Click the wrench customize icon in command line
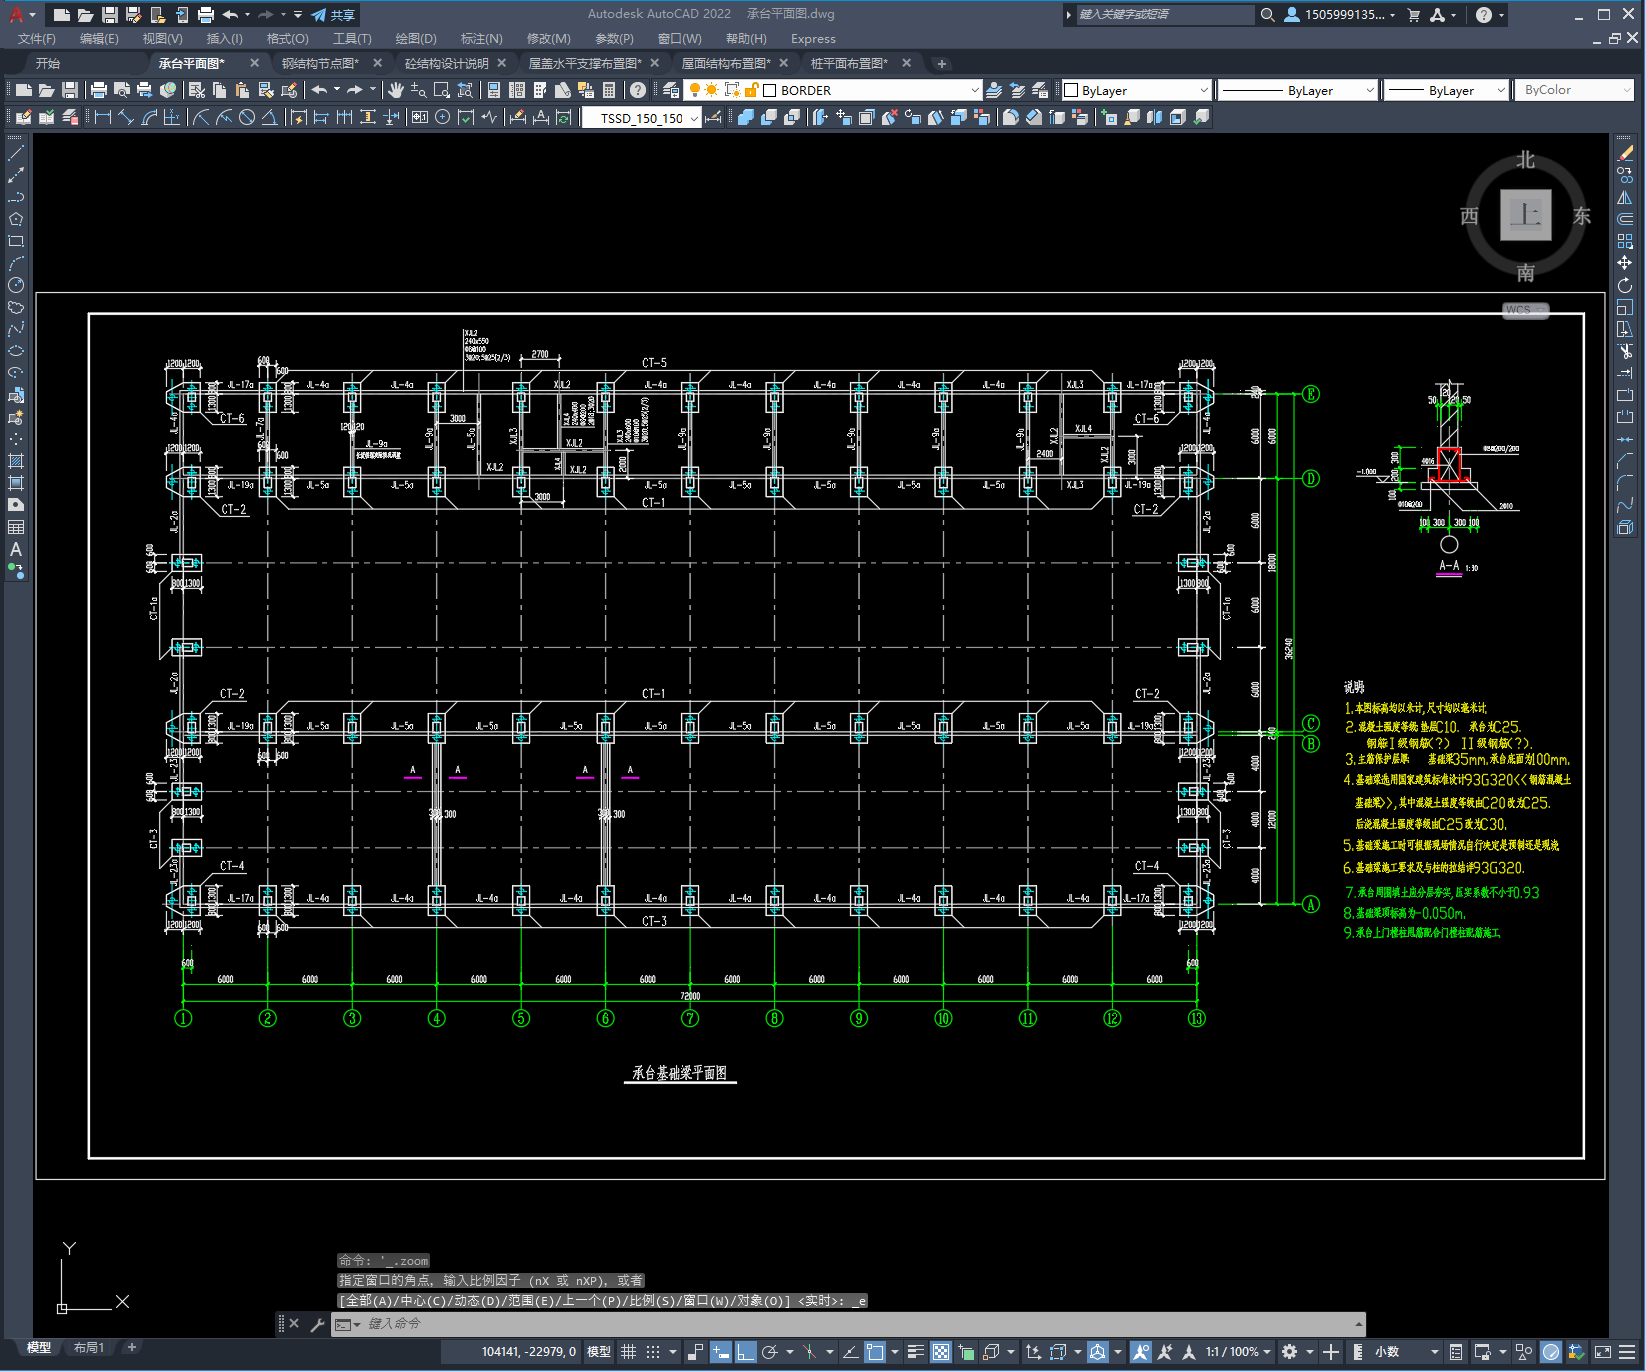1645x1371 pixels. point(317,1324)
